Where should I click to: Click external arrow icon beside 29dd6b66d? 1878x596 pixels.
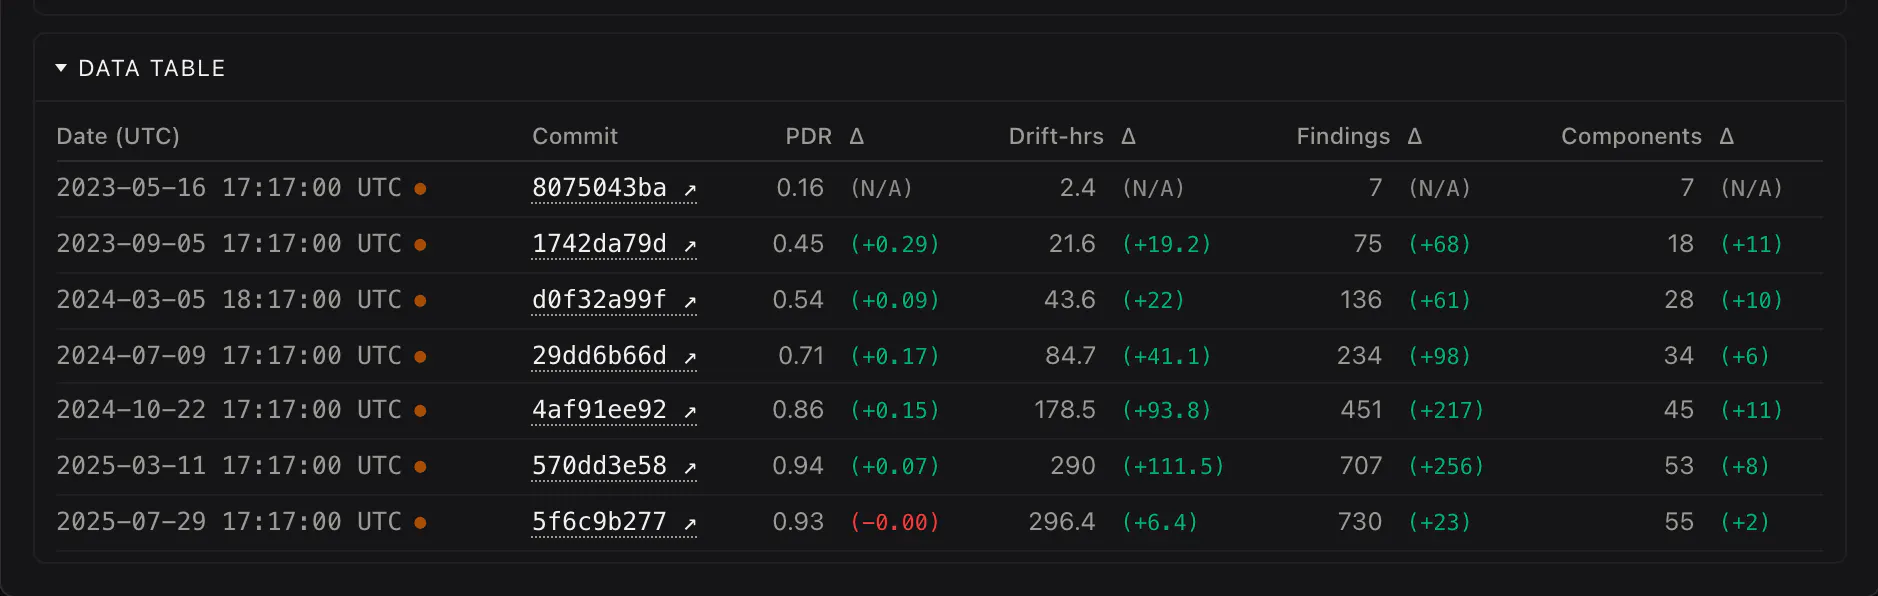[689, 358]
